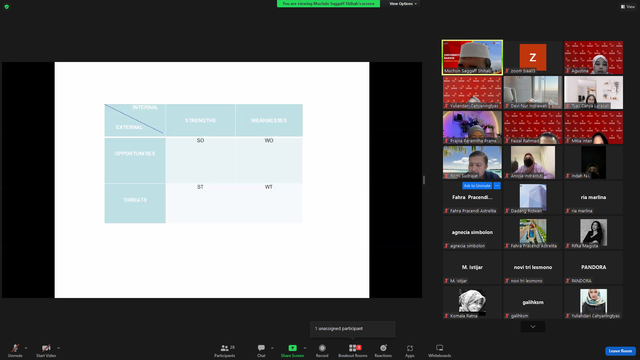Turn on camera with Start Video

[x=46, y=350]
